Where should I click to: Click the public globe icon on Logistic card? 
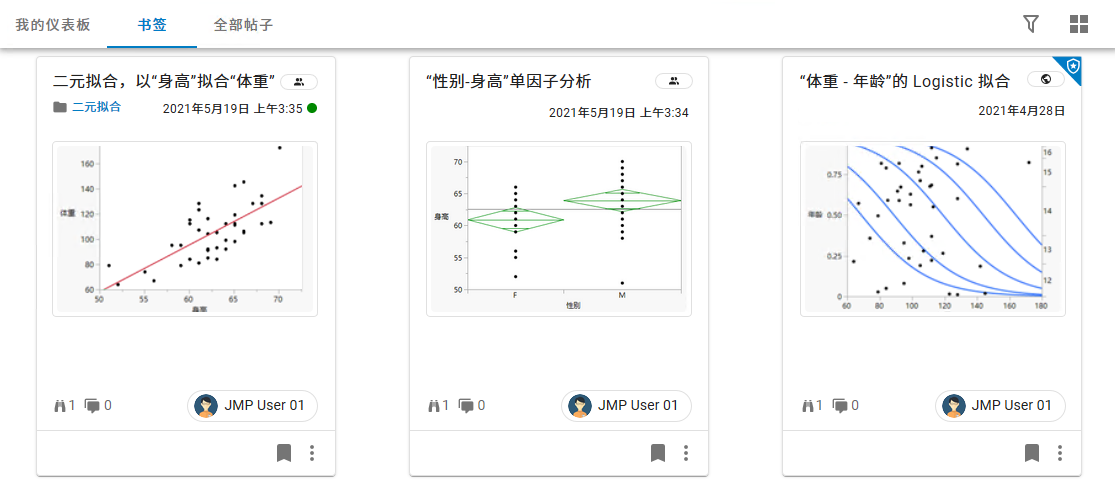1046,81
